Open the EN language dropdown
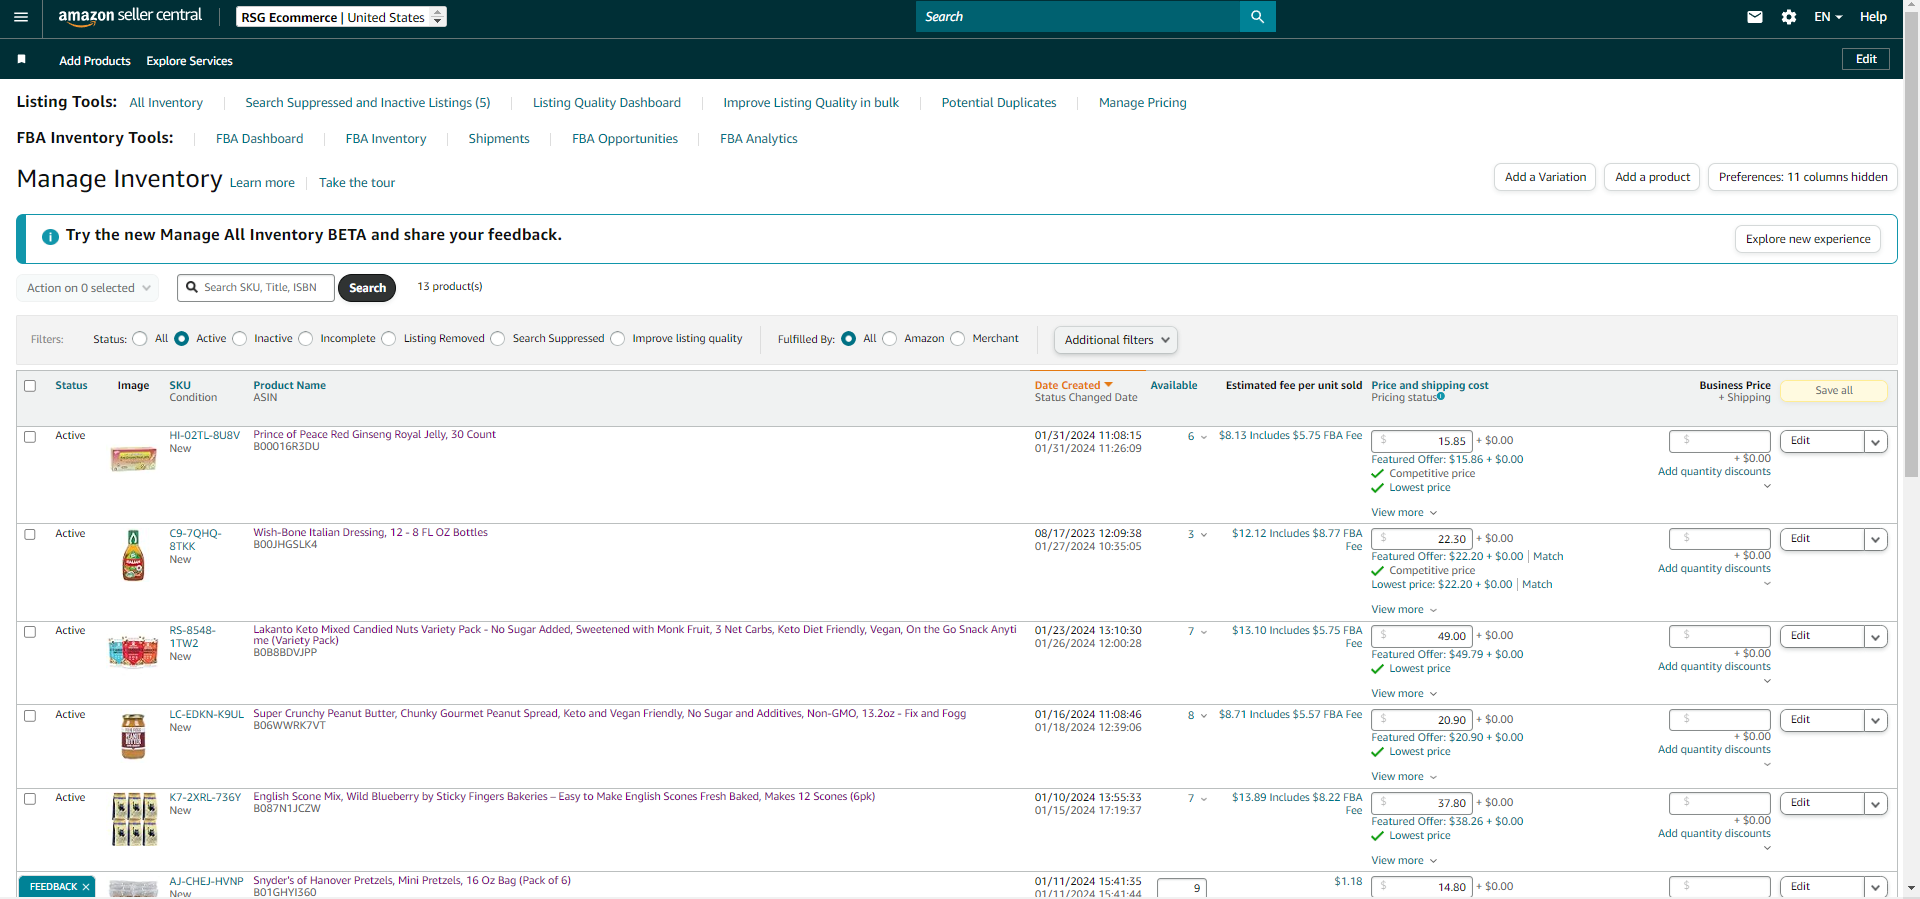The image size is (1920, 899). pyautogui.click(x=1828, y=17)
